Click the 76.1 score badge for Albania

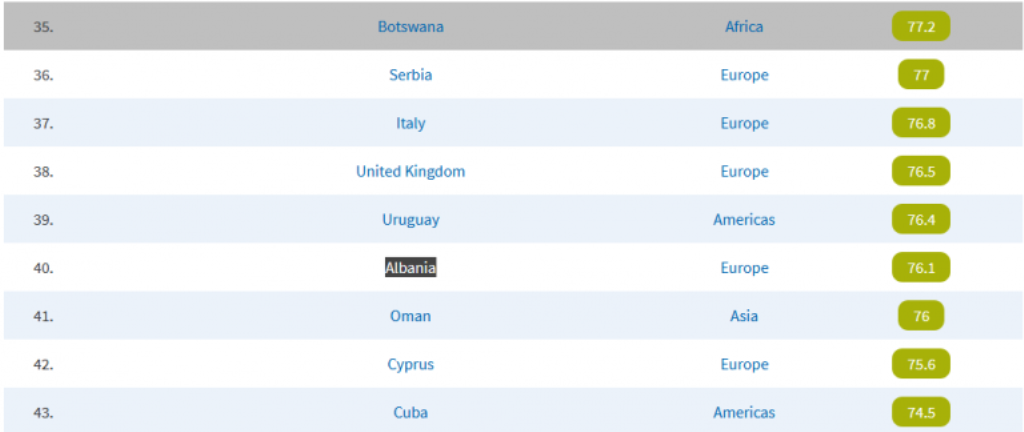(920, 268)
